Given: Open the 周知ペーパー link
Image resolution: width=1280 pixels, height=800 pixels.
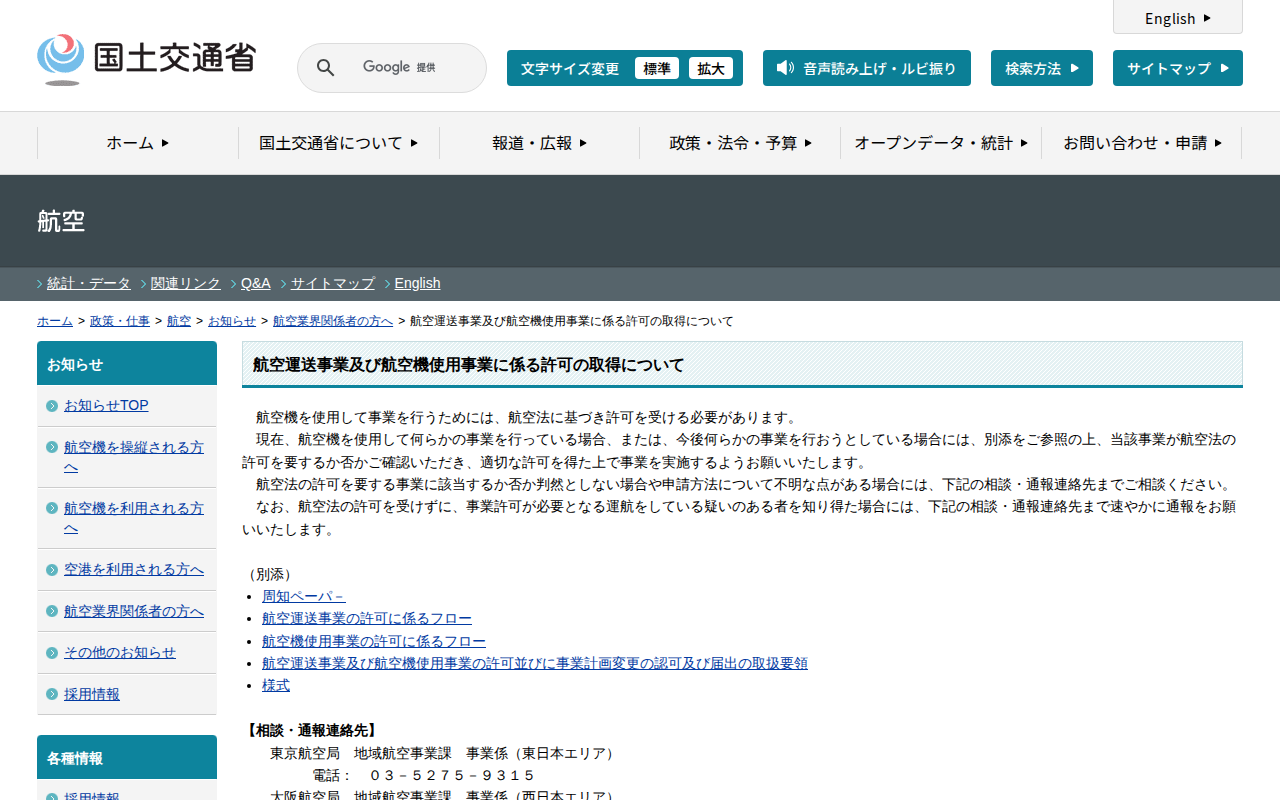Looking at the screenshot, I should click(x=303, y=596).
